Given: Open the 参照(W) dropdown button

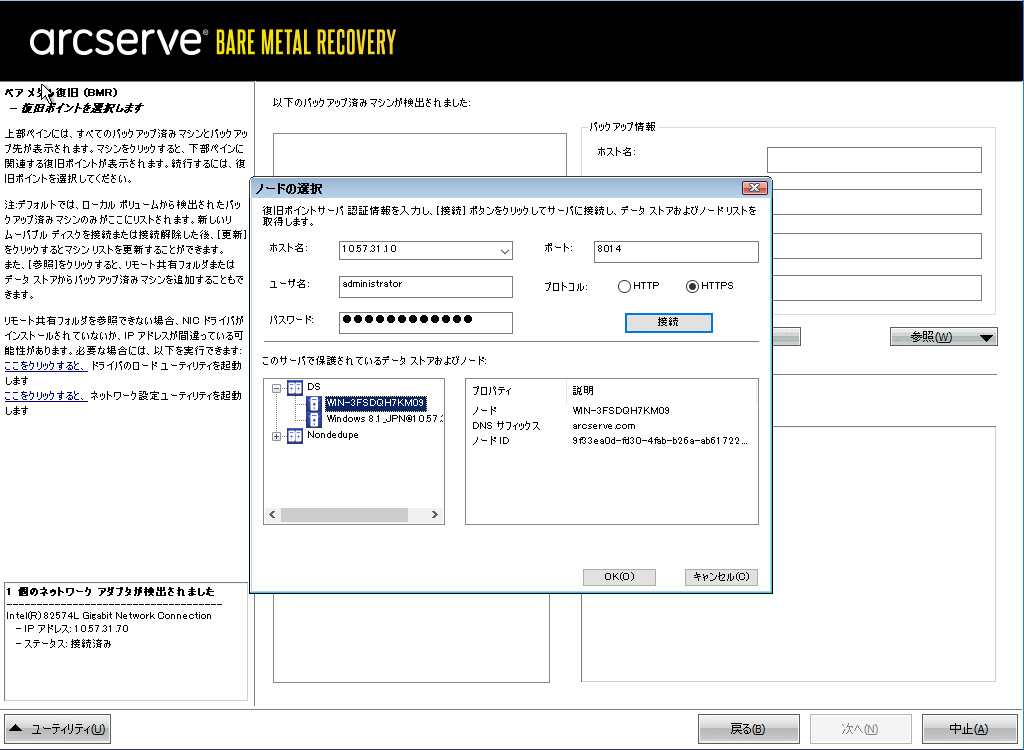Looking at the screenshot, I should click(x=943, y=337).
